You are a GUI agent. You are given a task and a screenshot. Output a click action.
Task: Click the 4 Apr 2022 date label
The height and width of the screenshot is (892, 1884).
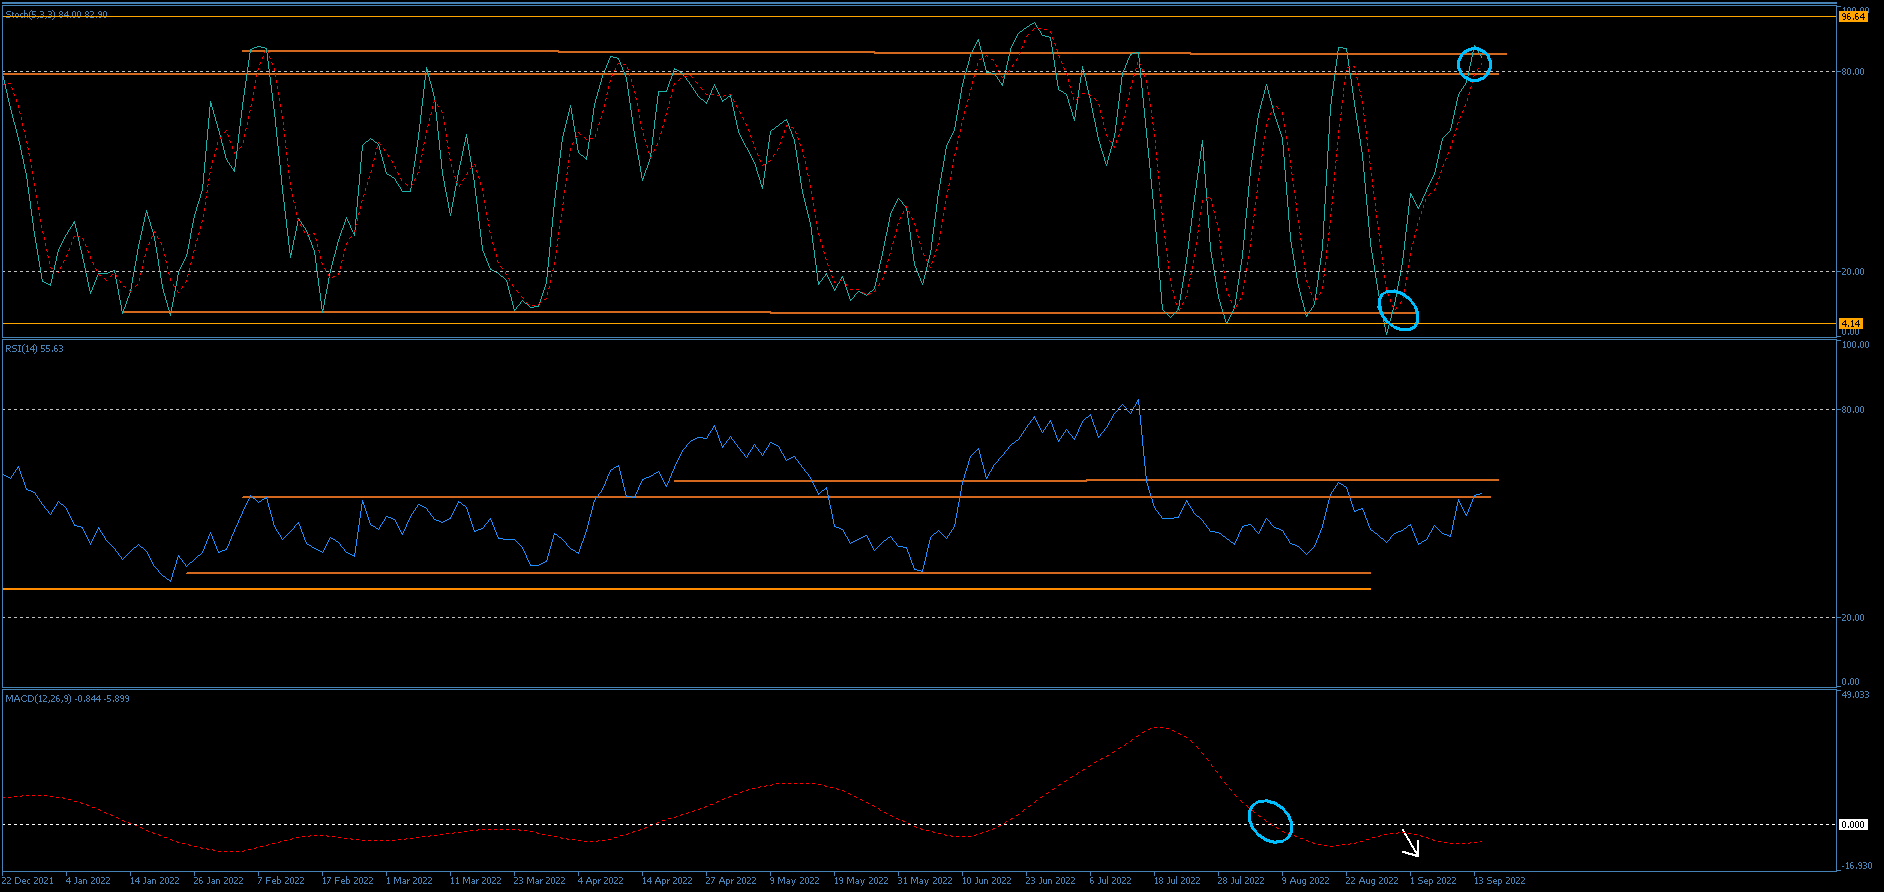[600, 881]
